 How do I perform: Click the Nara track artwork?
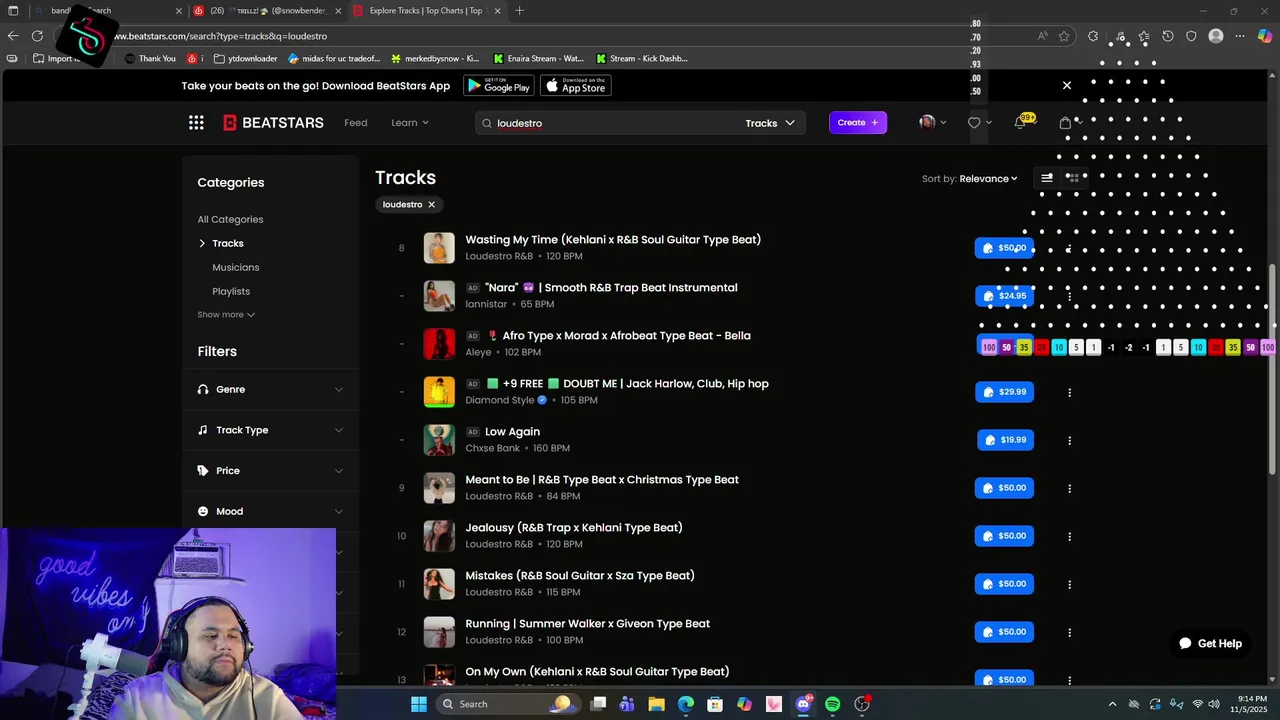pos(439,296)
